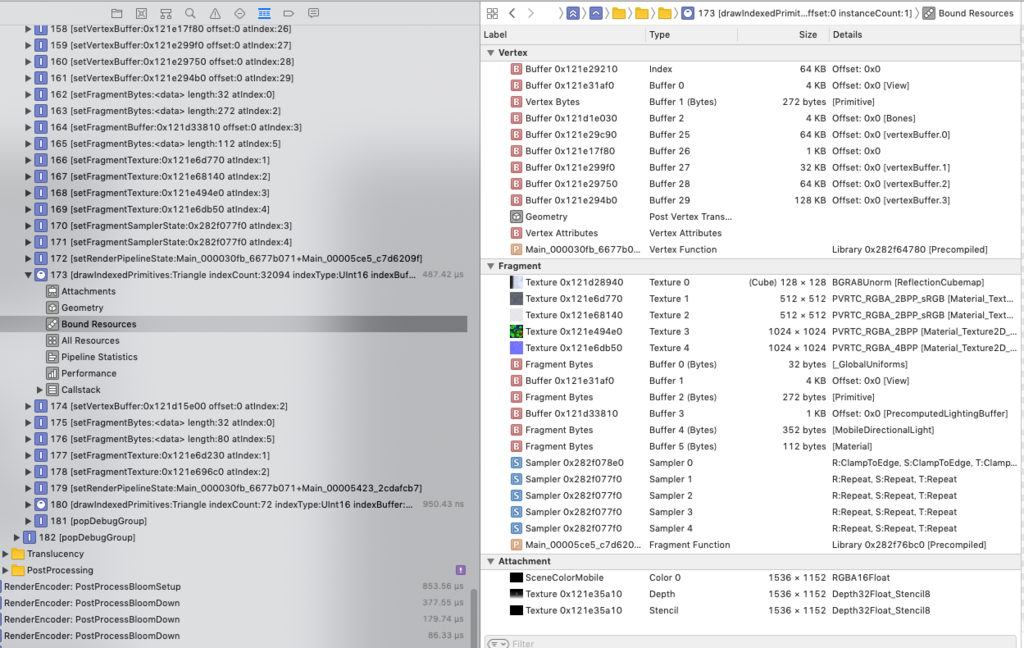Go forward using the jump bar arrow
This screenshot has height=648, width=1024.
530,13
